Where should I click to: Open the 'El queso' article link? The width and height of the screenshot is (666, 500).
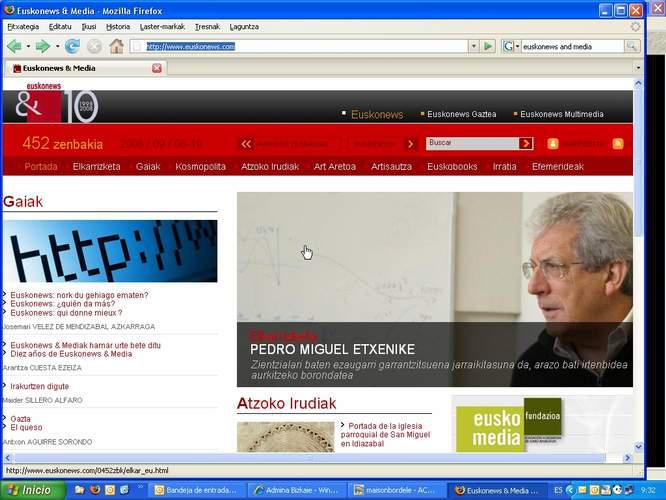coord(26,427)
